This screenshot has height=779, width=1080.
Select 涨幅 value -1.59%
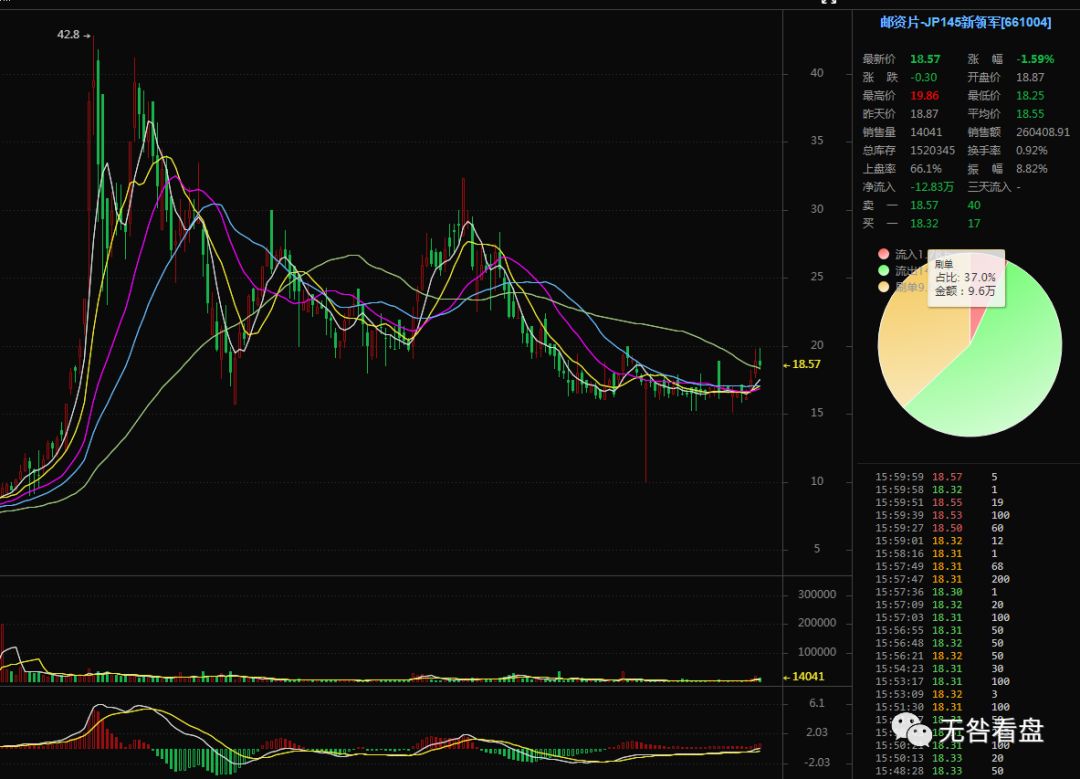[1035, 59]
